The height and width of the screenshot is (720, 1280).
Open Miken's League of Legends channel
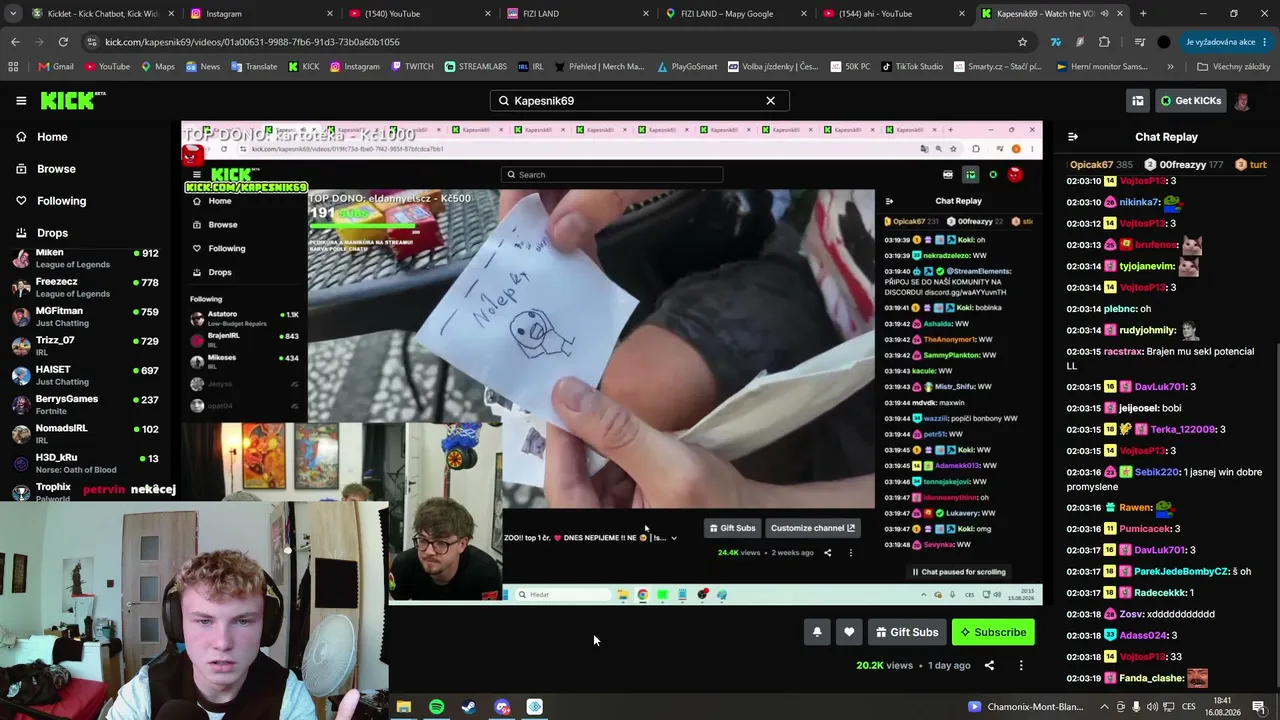[86, 258]
